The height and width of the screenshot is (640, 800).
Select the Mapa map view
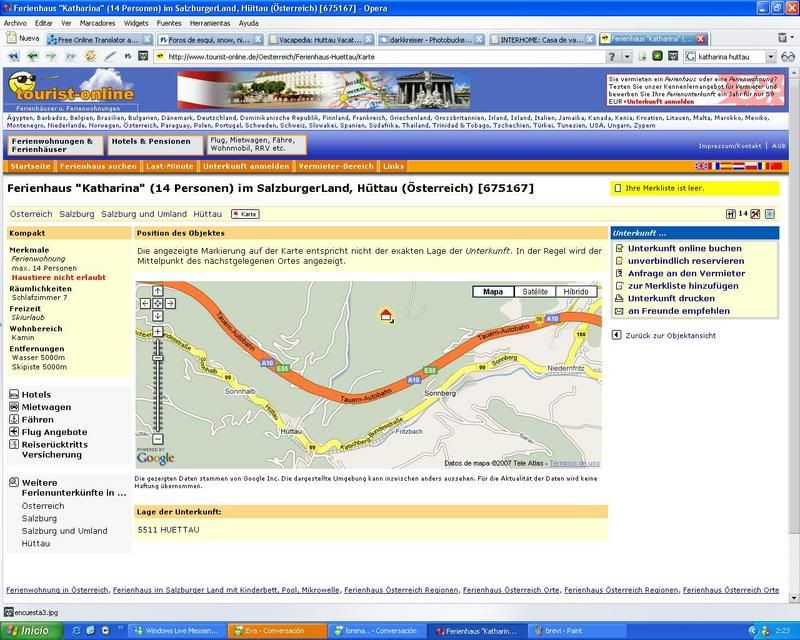coord(493,291)
